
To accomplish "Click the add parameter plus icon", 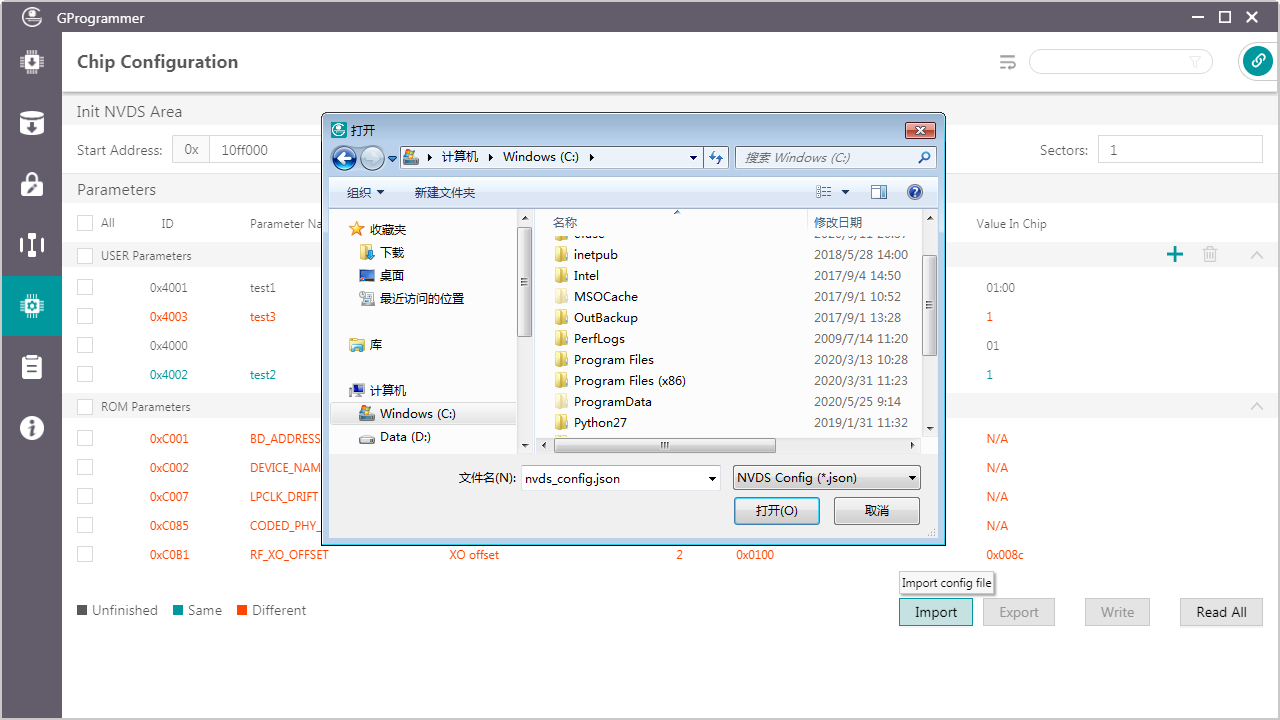I will tap(1175, 255).
